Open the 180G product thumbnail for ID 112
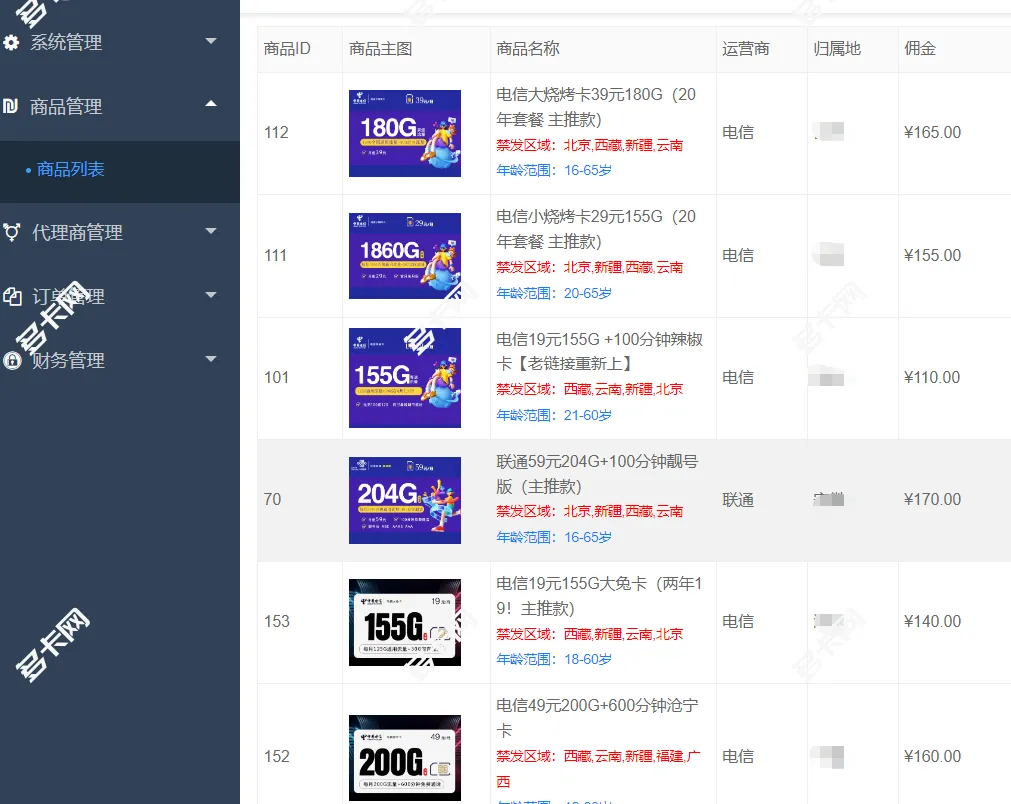The image size is (1011, 804). pos(405,133)
